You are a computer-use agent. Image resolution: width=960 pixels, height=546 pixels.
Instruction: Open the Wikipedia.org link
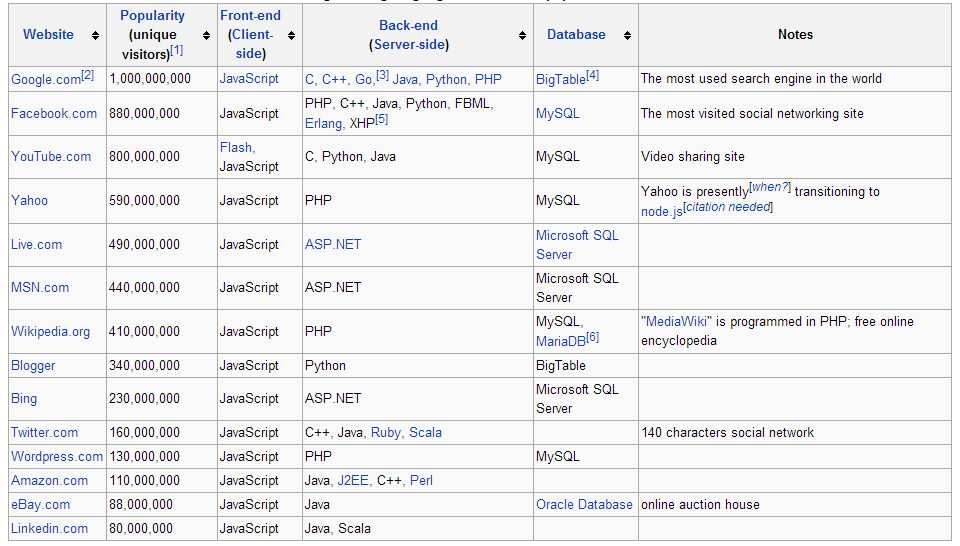50,332
